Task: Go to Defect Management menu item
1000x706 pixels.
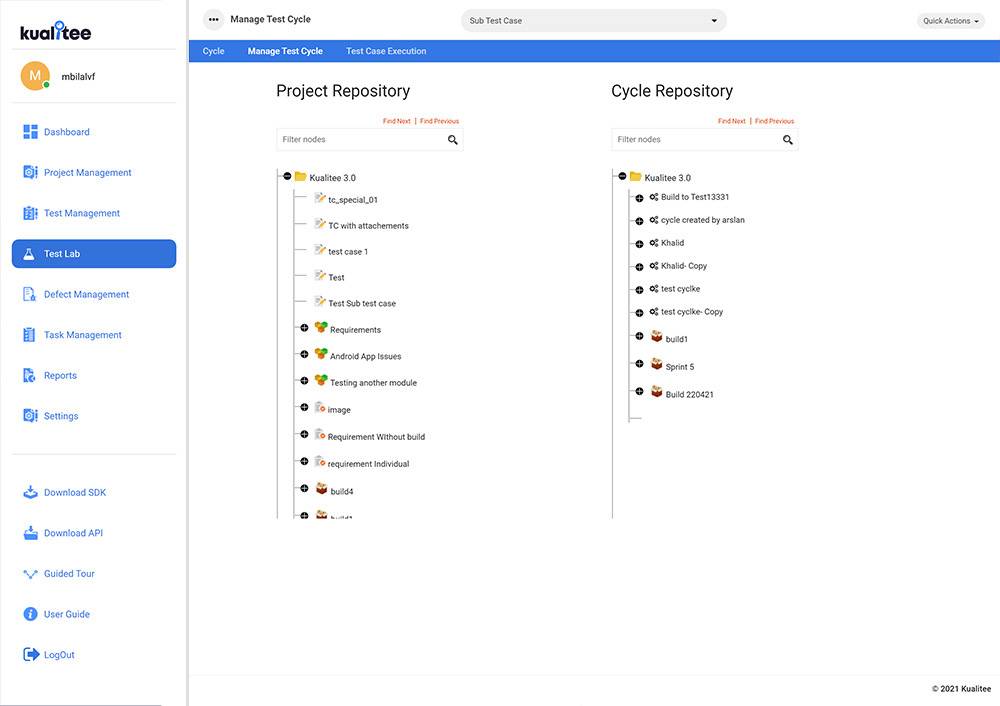Action: tap(86, 294)
